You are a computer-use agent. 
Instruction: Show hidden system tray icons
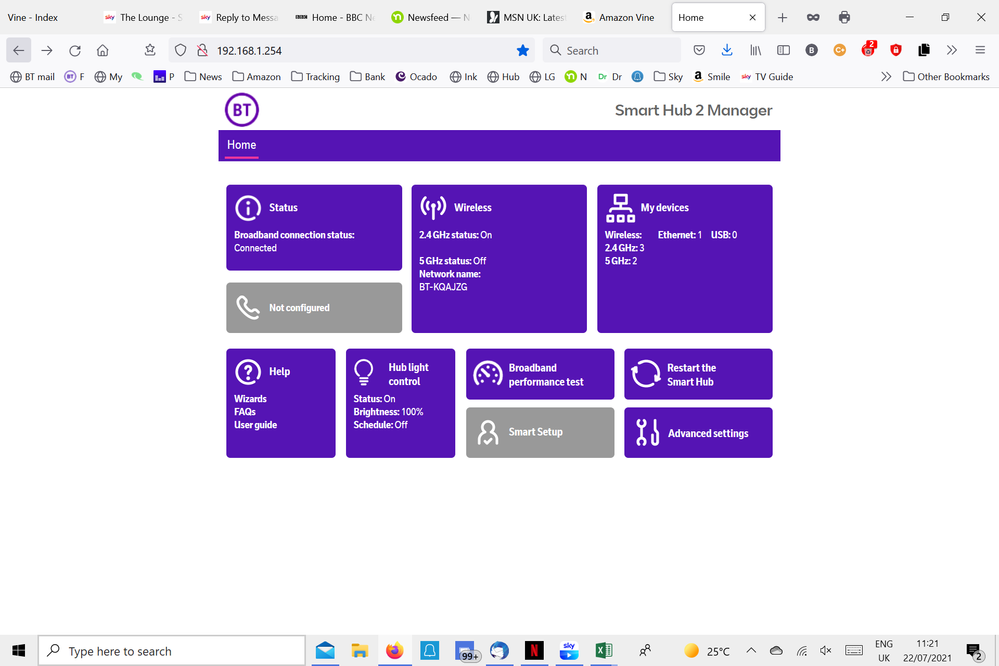pos(751,651)
